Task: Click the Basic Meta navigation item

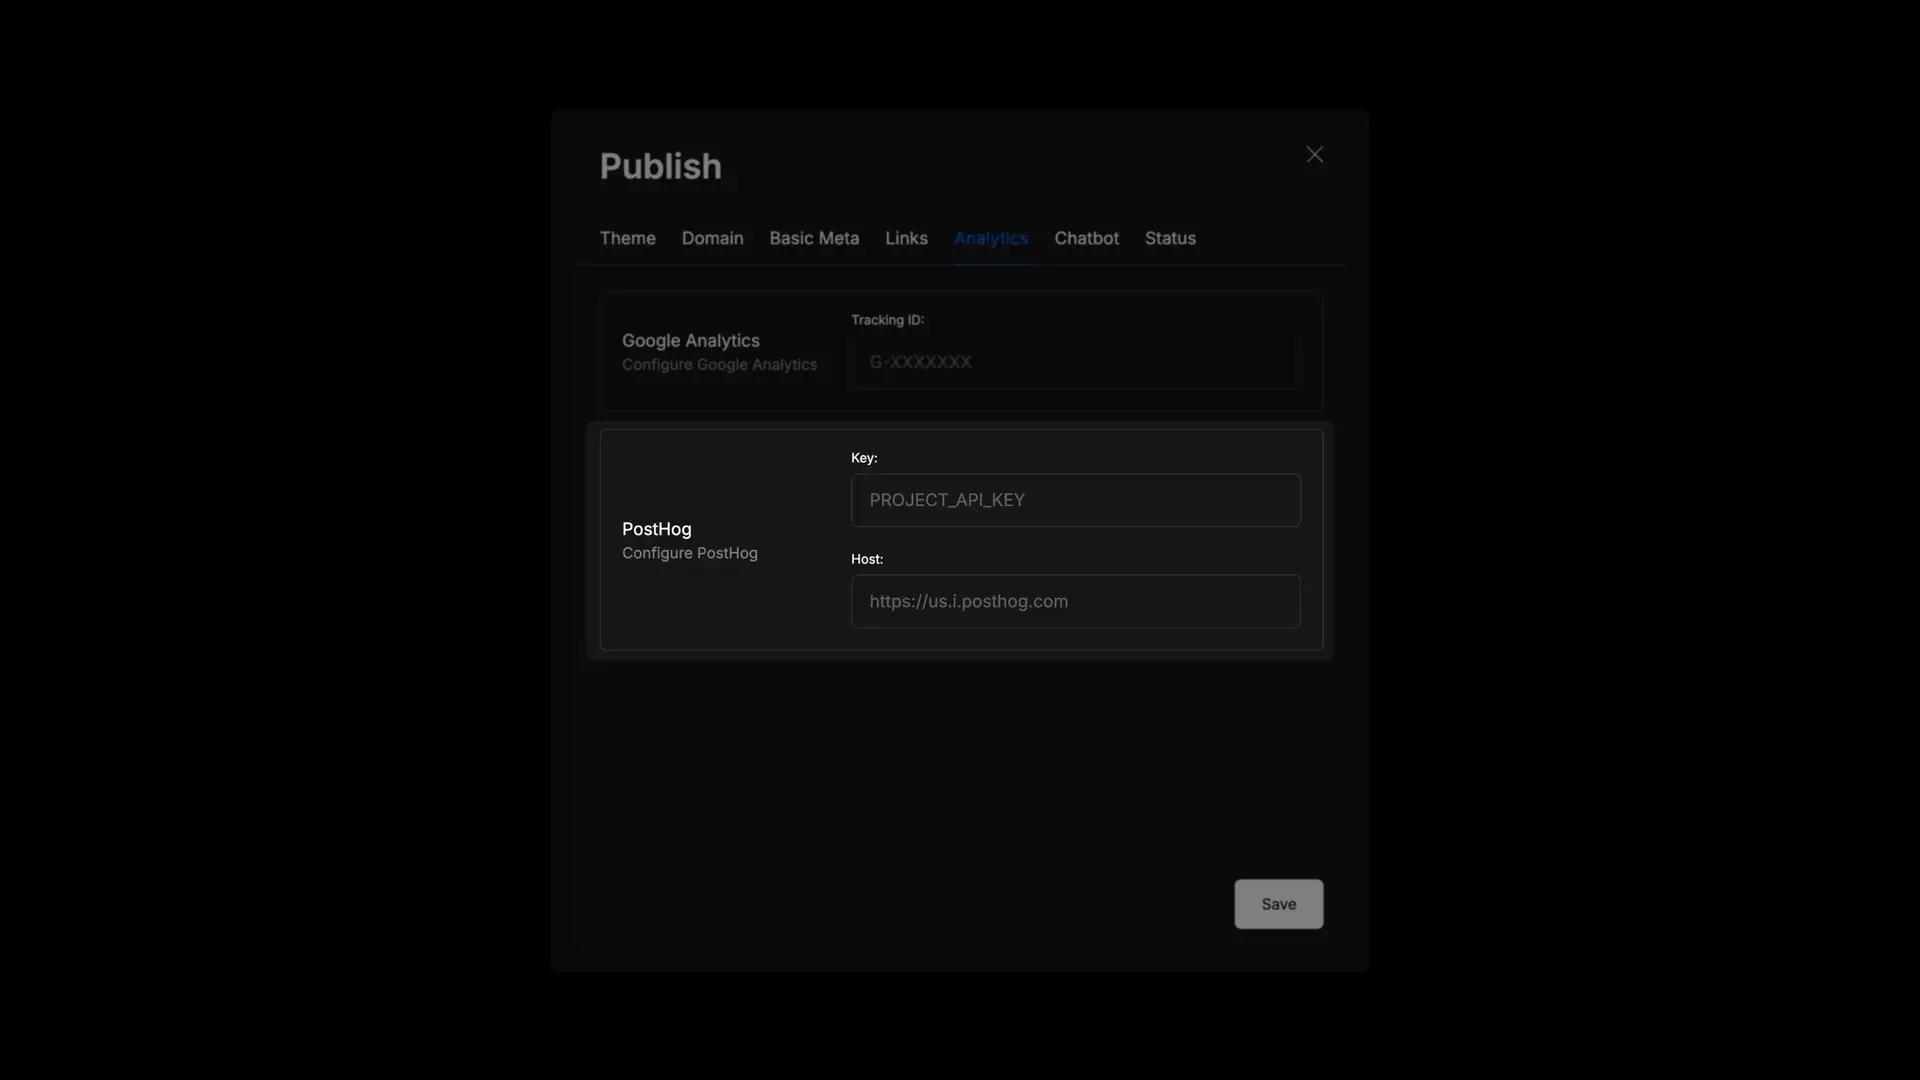Action: [x=814, y=237]
